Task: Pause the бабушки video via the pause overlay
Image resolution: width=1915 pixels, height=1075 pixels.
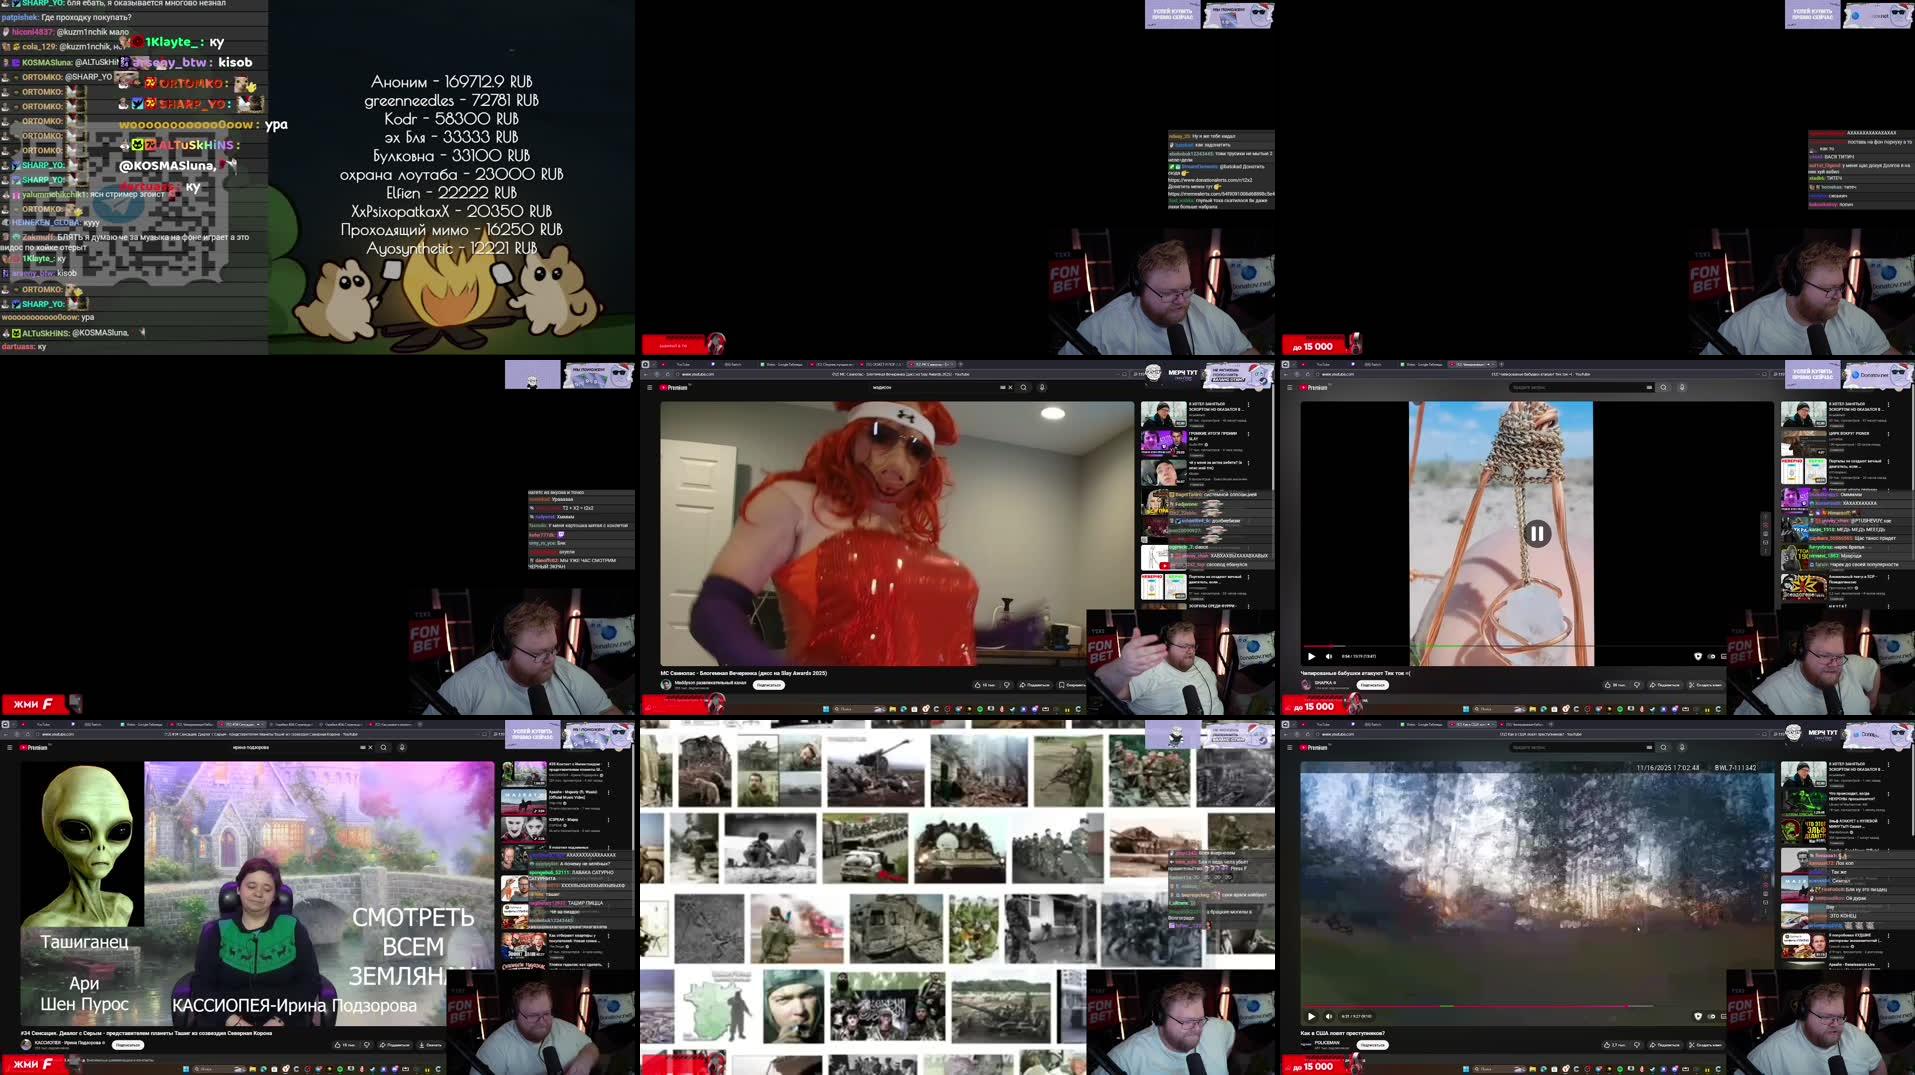Action: [1535, 533]
